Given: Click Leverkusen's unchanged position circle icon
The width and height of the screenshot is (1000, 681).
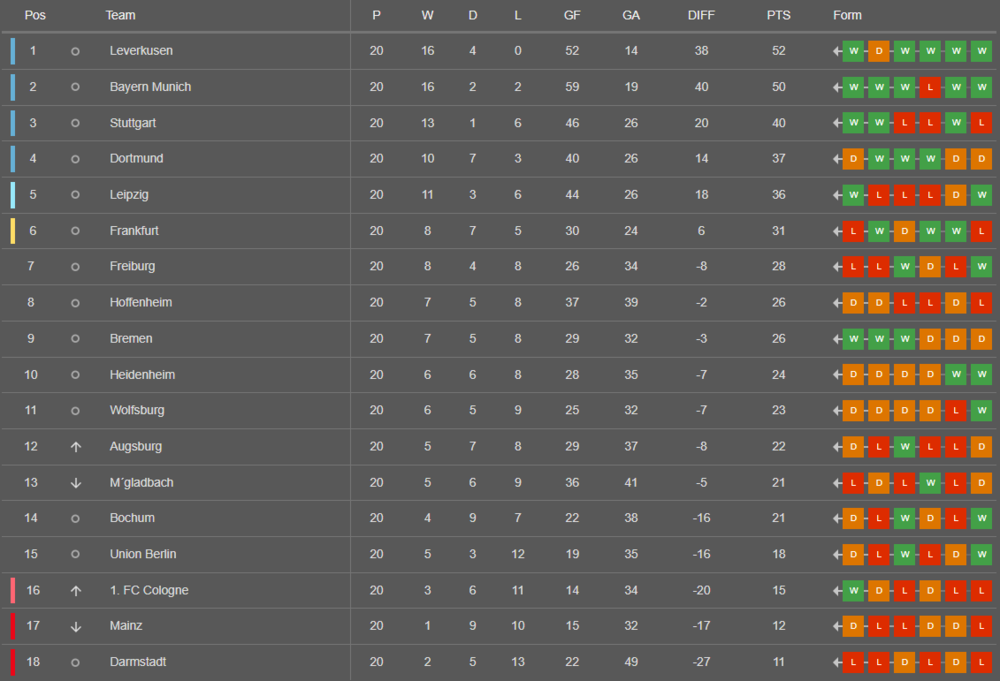Looking at the screenshot, I should [x=75, y=51].
